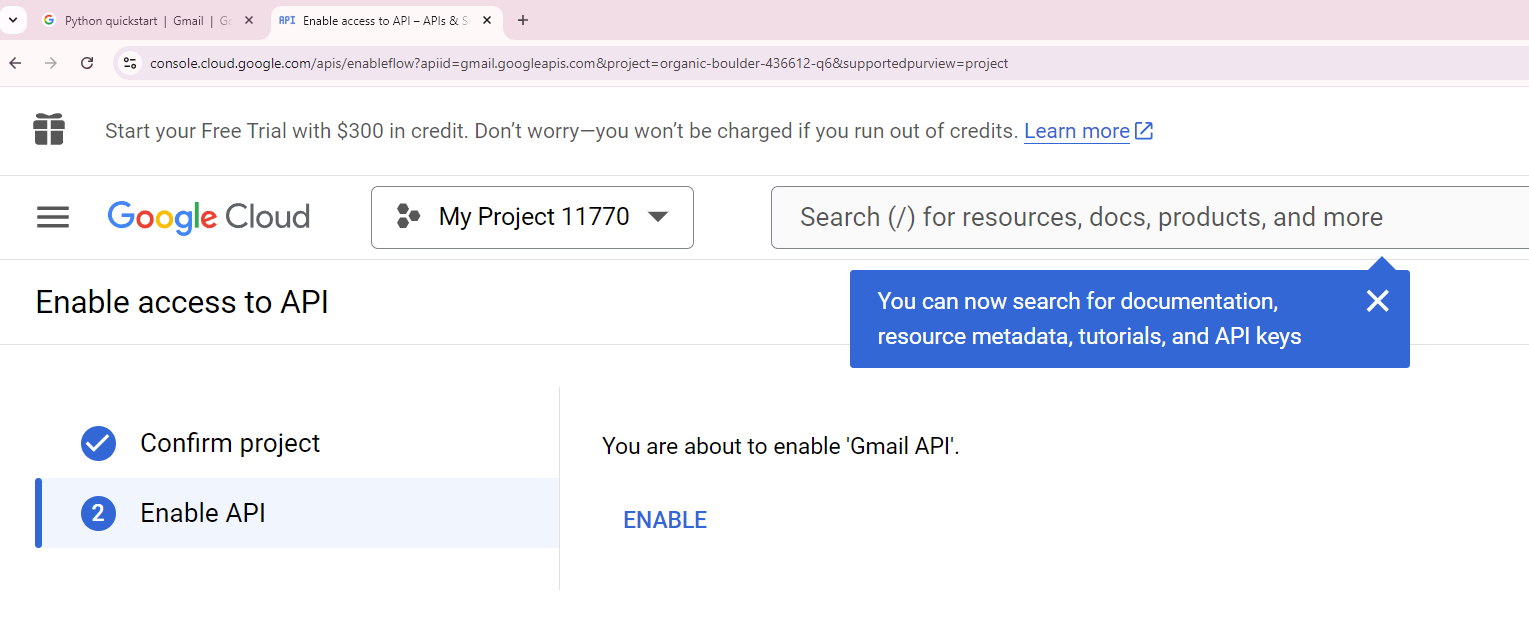Image resolution: width=1529 pixels, height=617 pixels.
Task: Open the Learn more free trial link
Action: 1077,131
